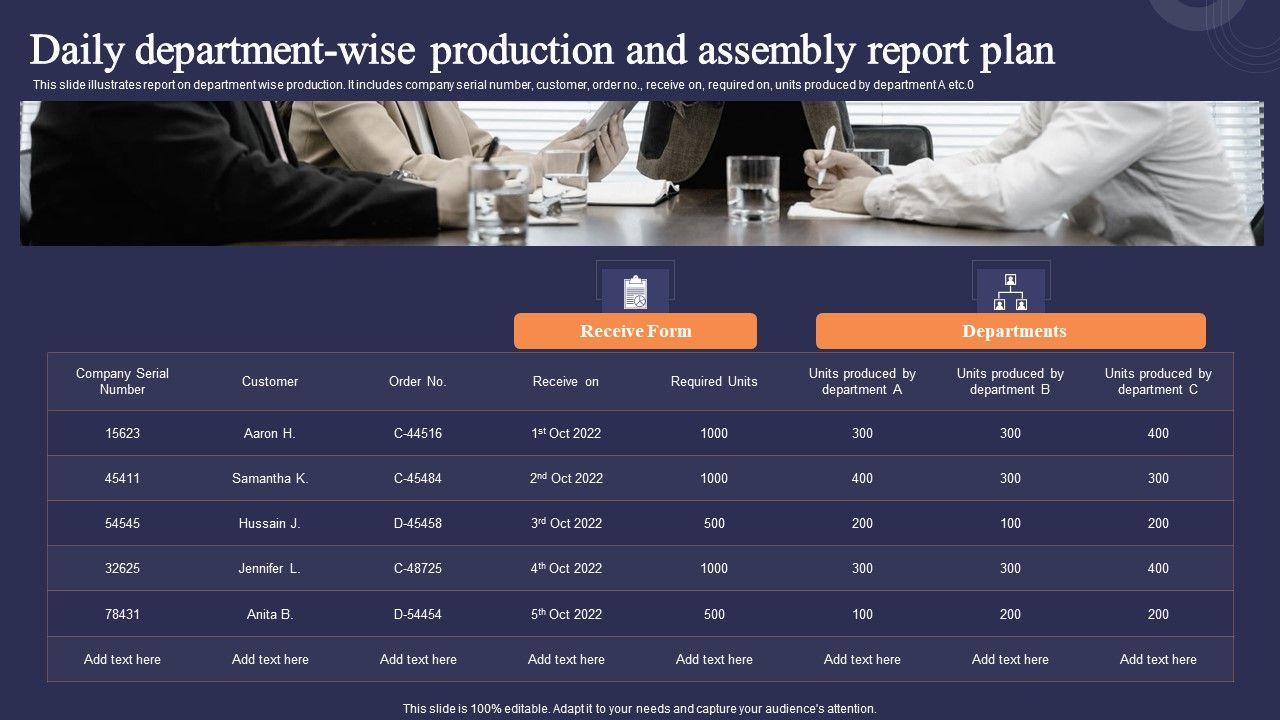
Task: Click the "Required Units" column header
Action: pos(714,381)
